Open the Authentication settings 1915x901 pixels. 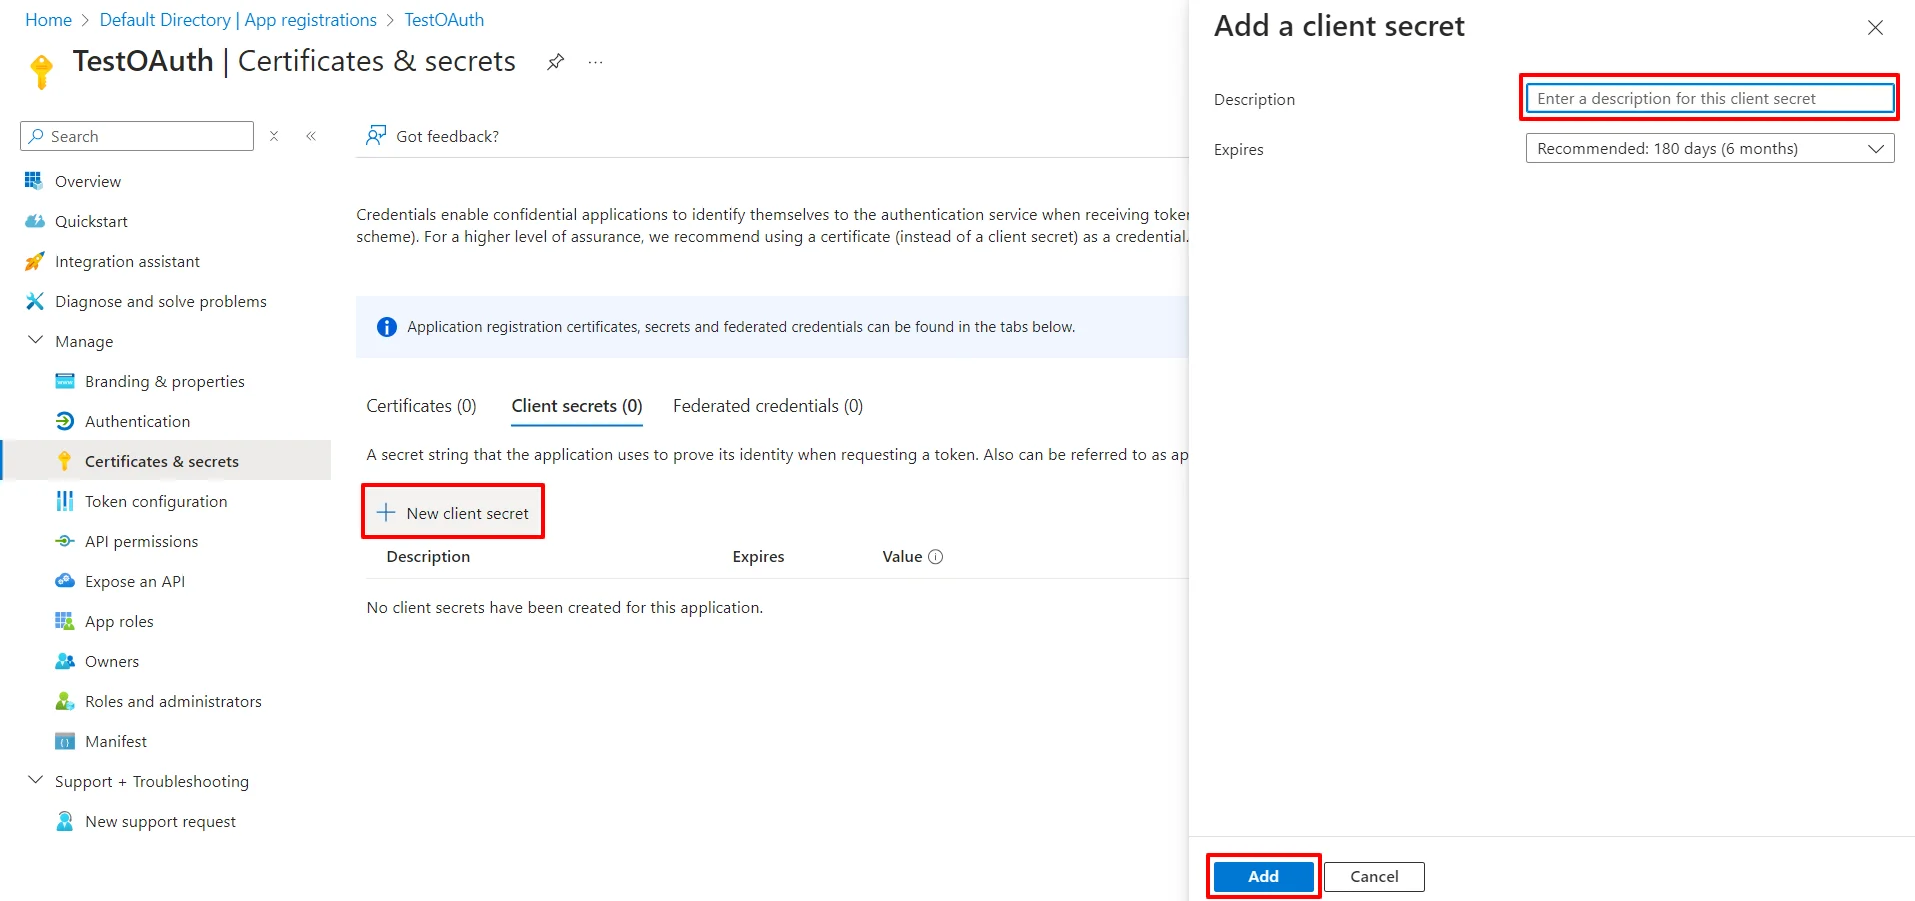(x=135, y=421)
